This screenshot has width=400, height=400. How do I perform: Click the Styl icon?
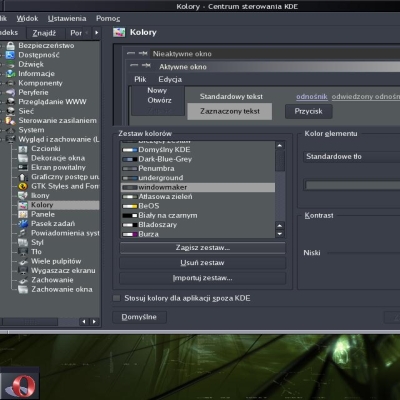click(23, 242)
